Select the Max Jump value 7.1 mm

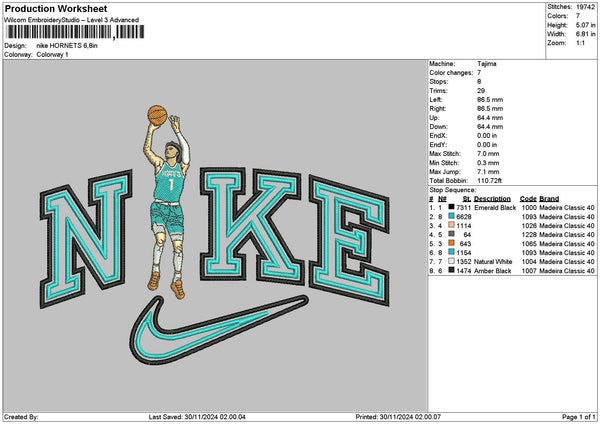488,172
